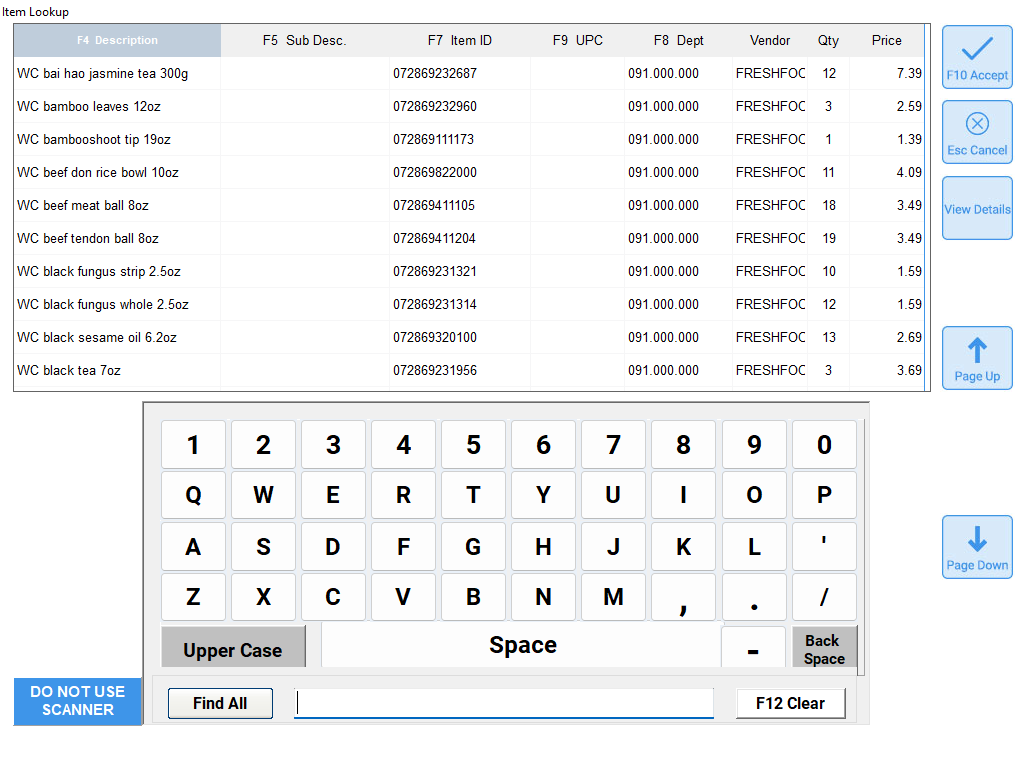Open View Details for the highlighted item
The image size is (1024, 768).
[x=976, y=208]
